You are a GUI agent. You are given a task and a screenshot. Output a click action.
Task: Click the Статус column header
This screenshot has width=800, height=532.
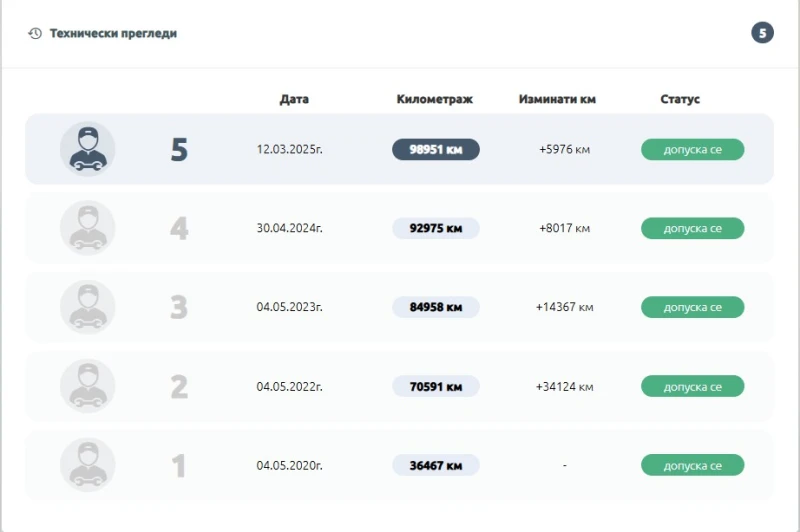tap(680, 99)
